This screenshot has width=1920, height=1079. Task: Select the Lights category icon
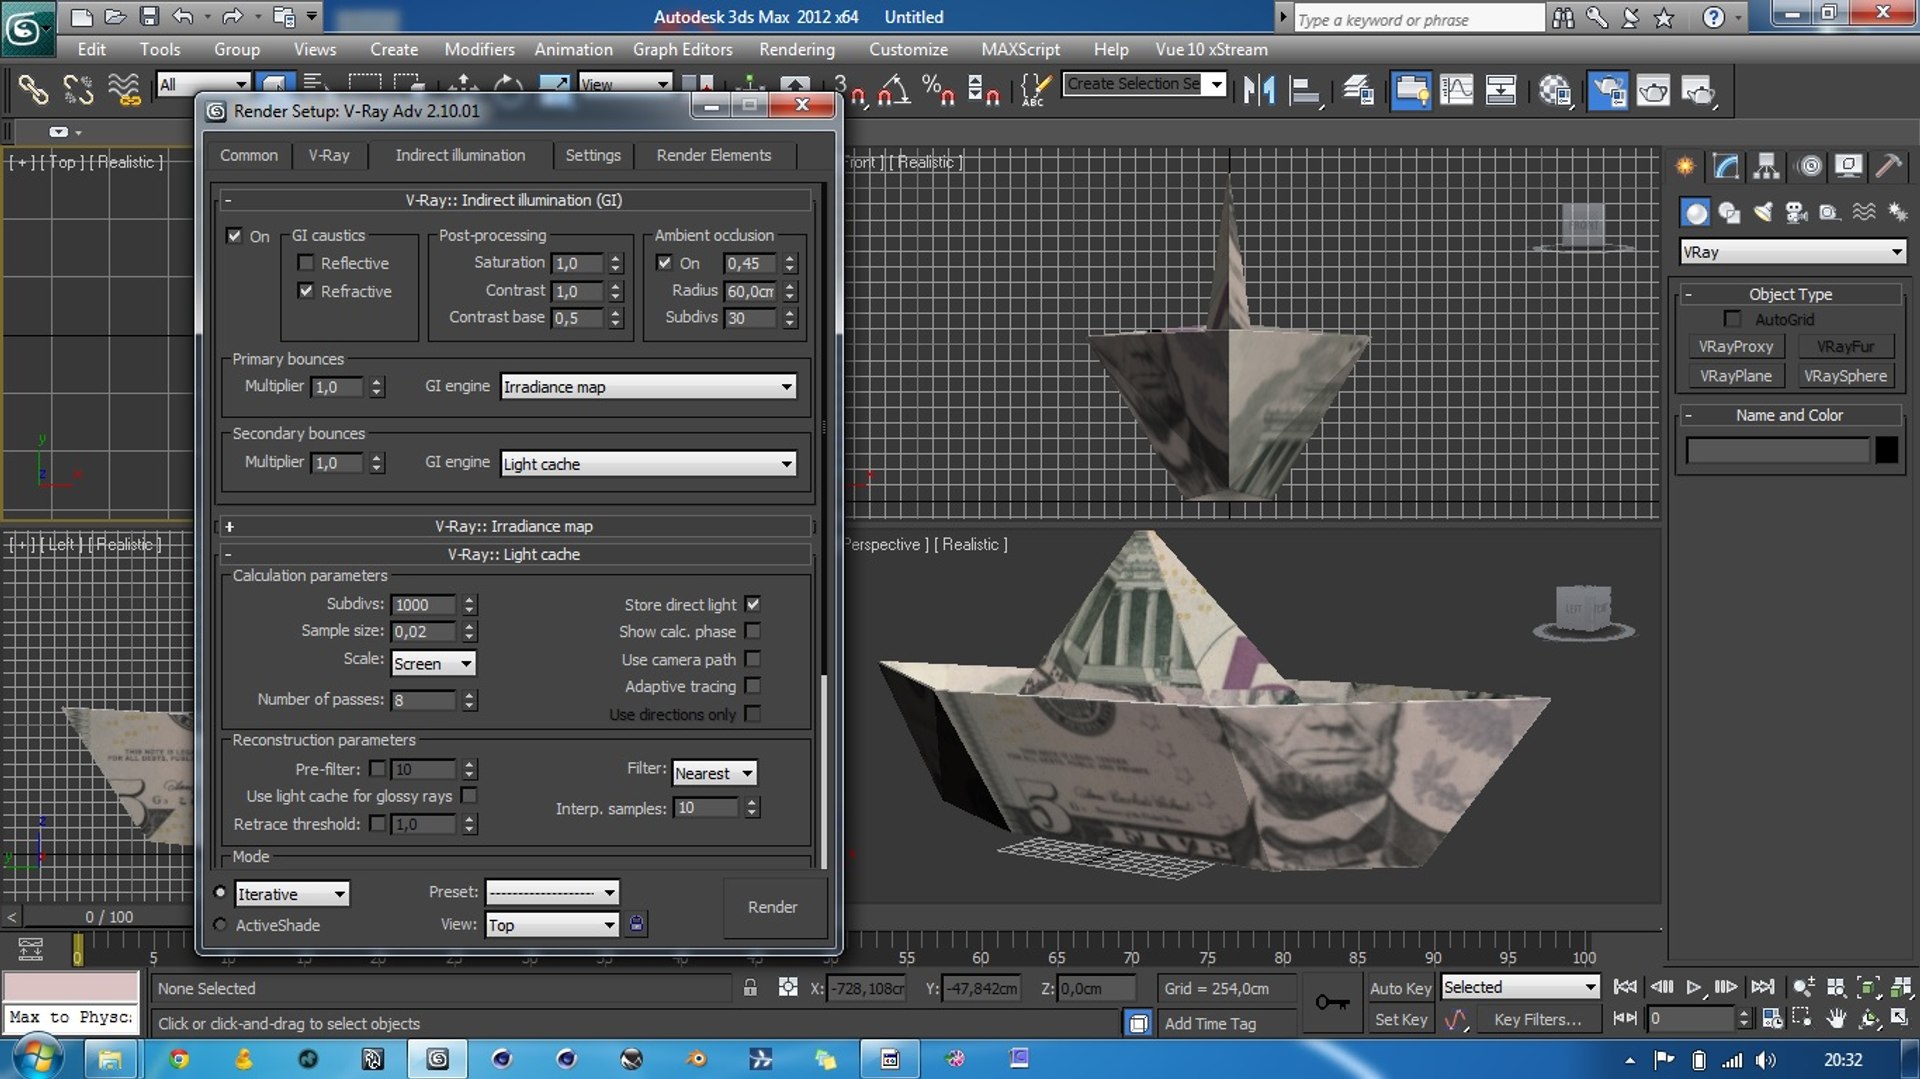point(1763,212)
